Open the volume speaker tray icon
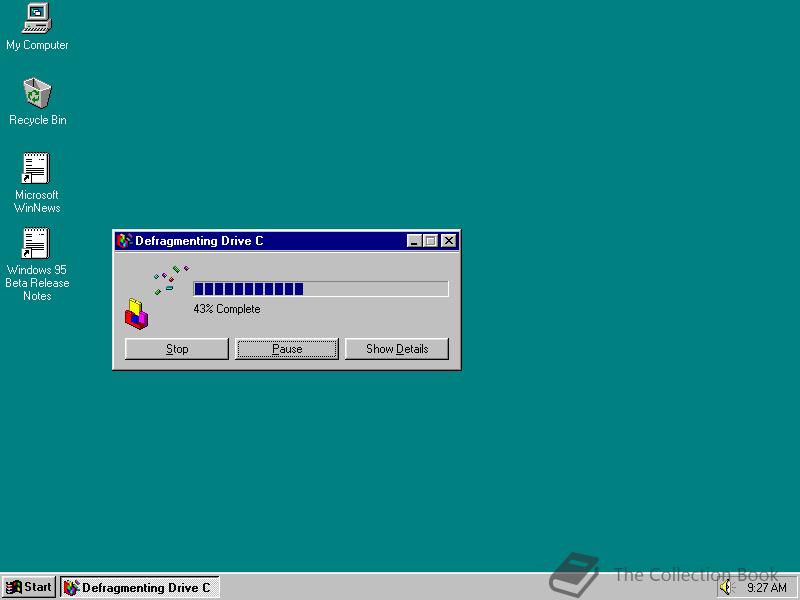This screenshot has height=600, width=800. pyautogui.click(x=726, y=588)
